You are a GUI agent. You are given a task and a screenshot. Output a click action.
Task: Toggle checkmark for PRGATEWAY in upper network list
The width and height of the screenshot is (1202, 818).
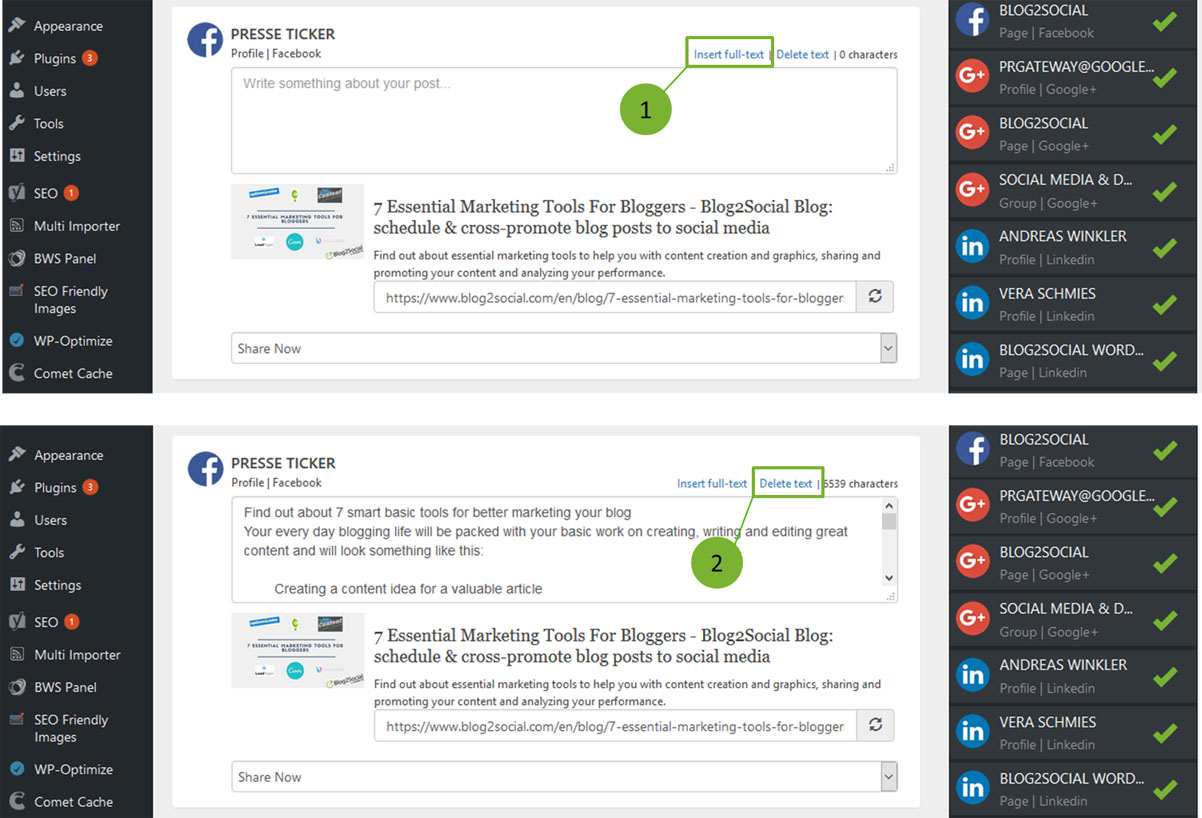tap(1164, 77)
